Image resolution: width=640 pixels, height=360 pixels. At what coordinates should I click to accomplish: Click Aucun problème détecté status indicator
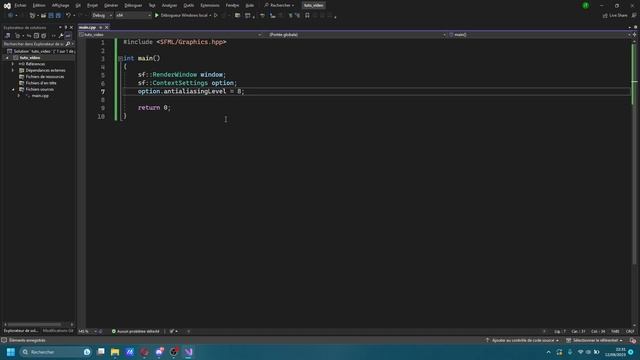pyautogui.click(x=136, y=331)
